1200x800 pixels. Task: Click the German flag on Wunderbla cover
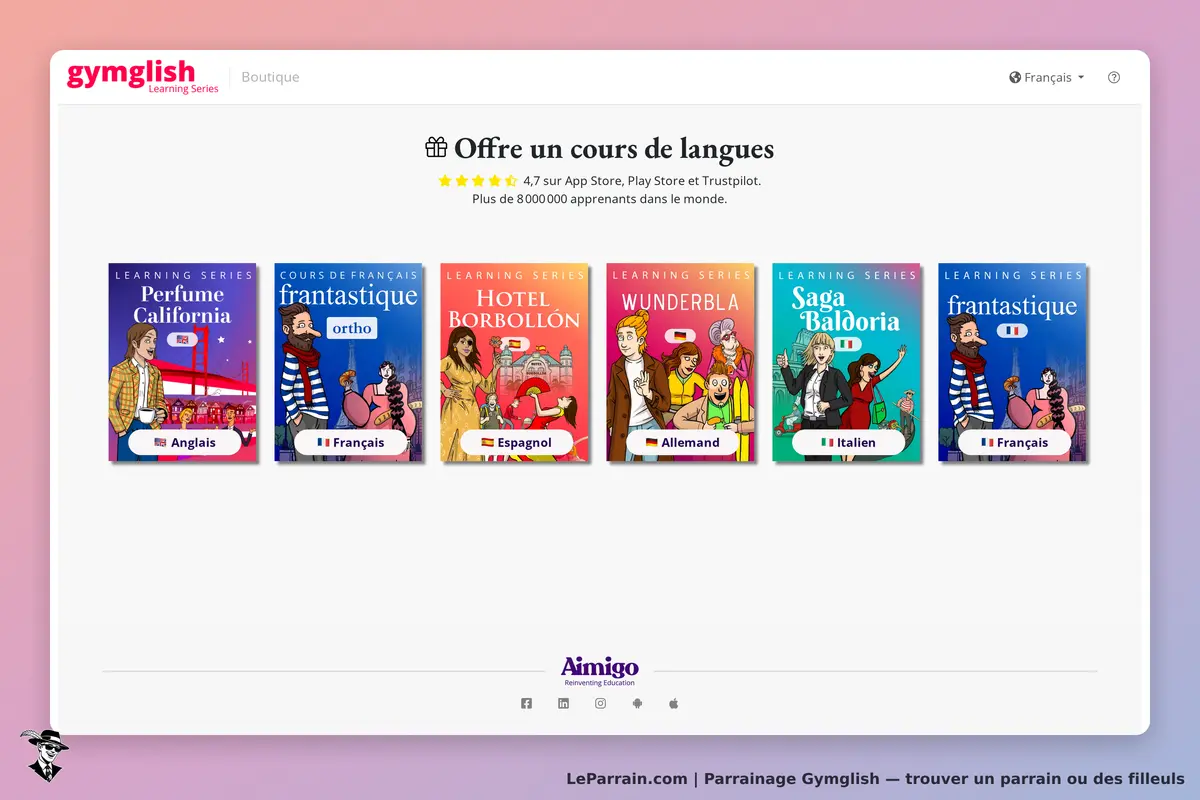680,336
